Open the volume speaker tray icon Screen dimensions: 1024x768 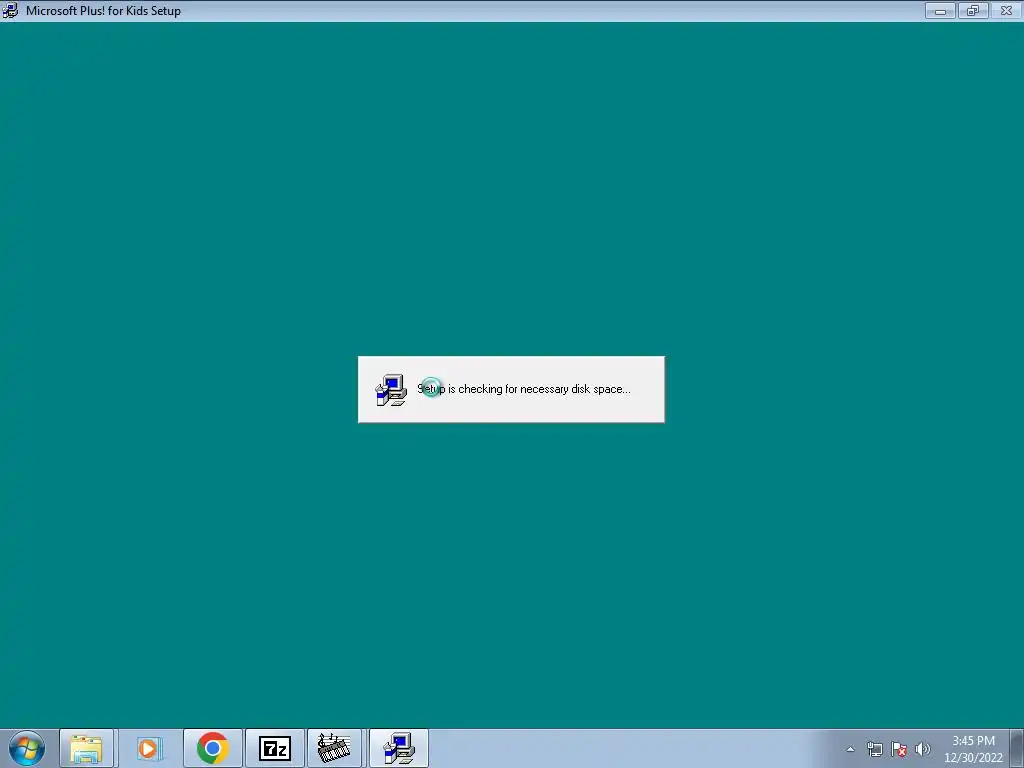(x=923, y=749)
